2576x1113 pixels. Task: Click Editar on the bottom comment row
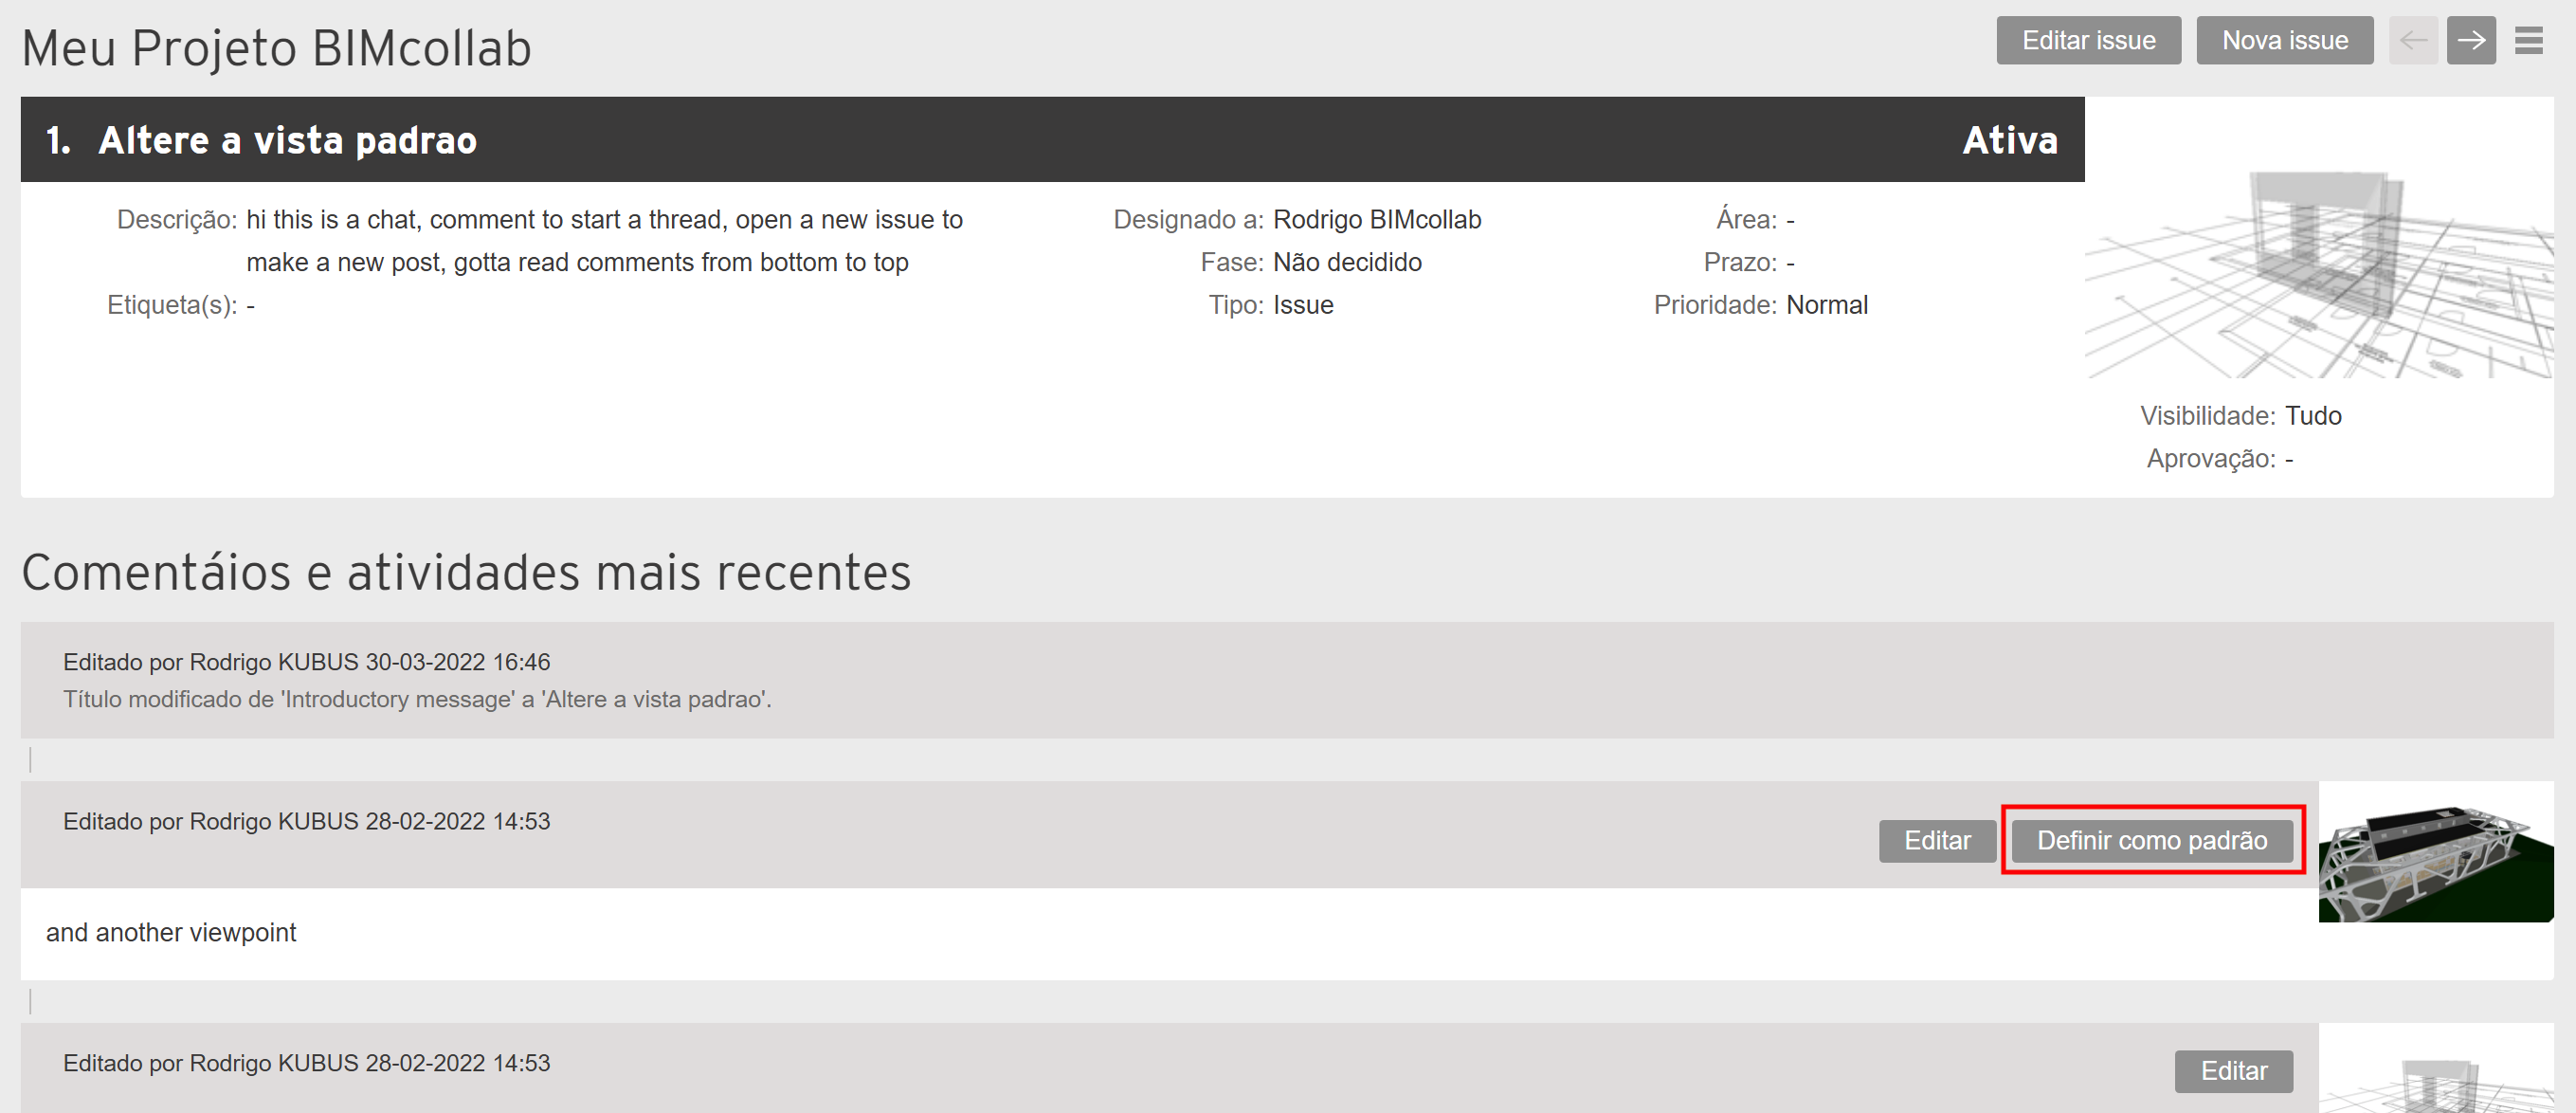2233,1070
